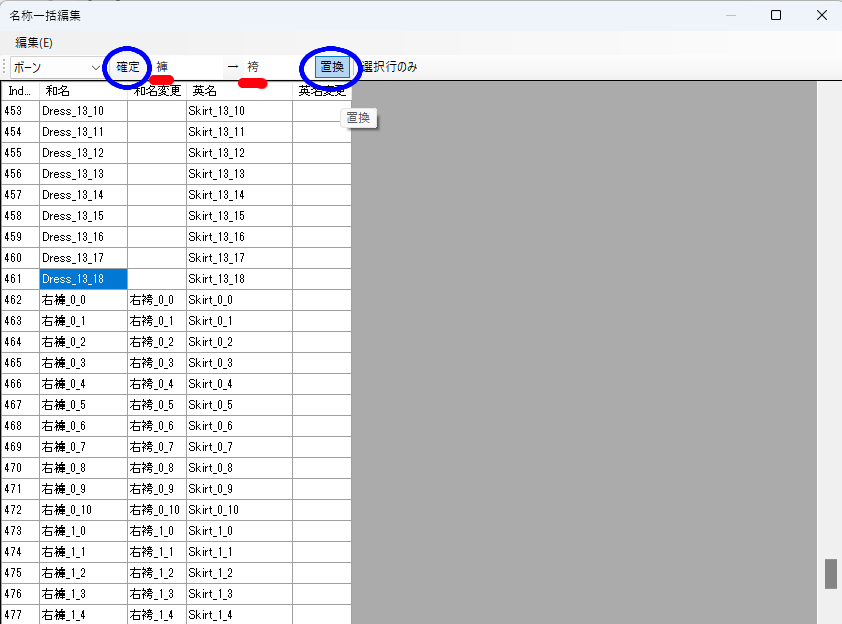The image size is (842, 624).
Task: Select the cell Dress_13_11
Action: click(x=83, y=132)
